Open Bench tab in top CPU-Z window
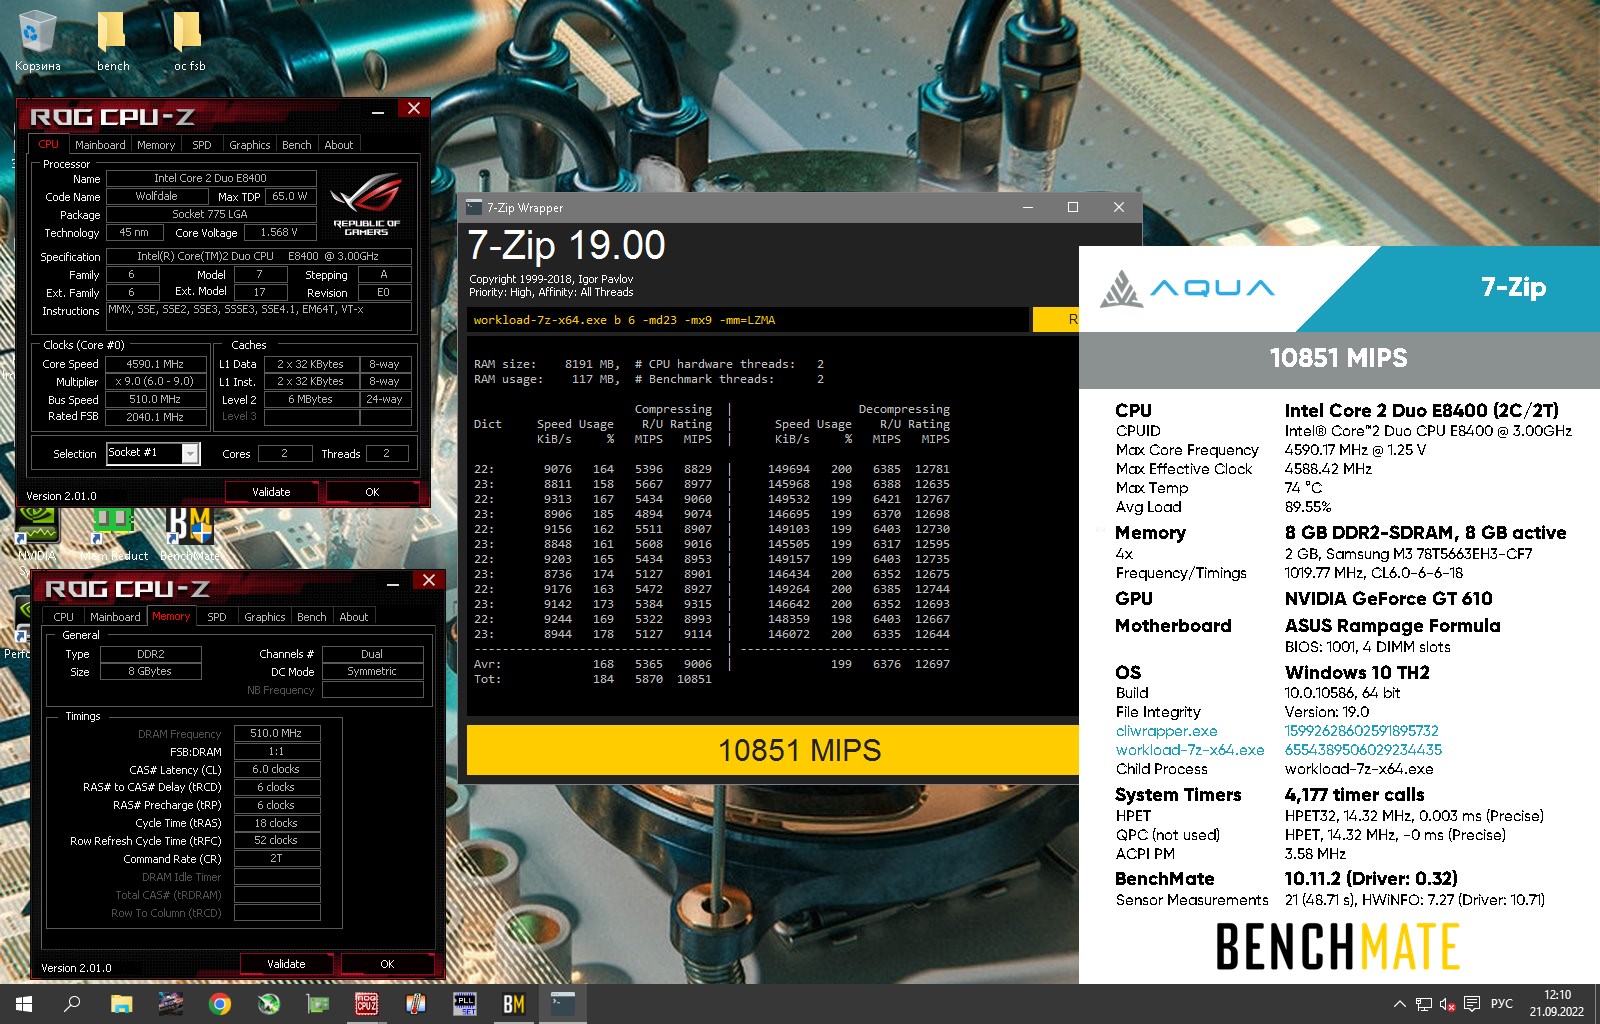 [x=297, y=145]
